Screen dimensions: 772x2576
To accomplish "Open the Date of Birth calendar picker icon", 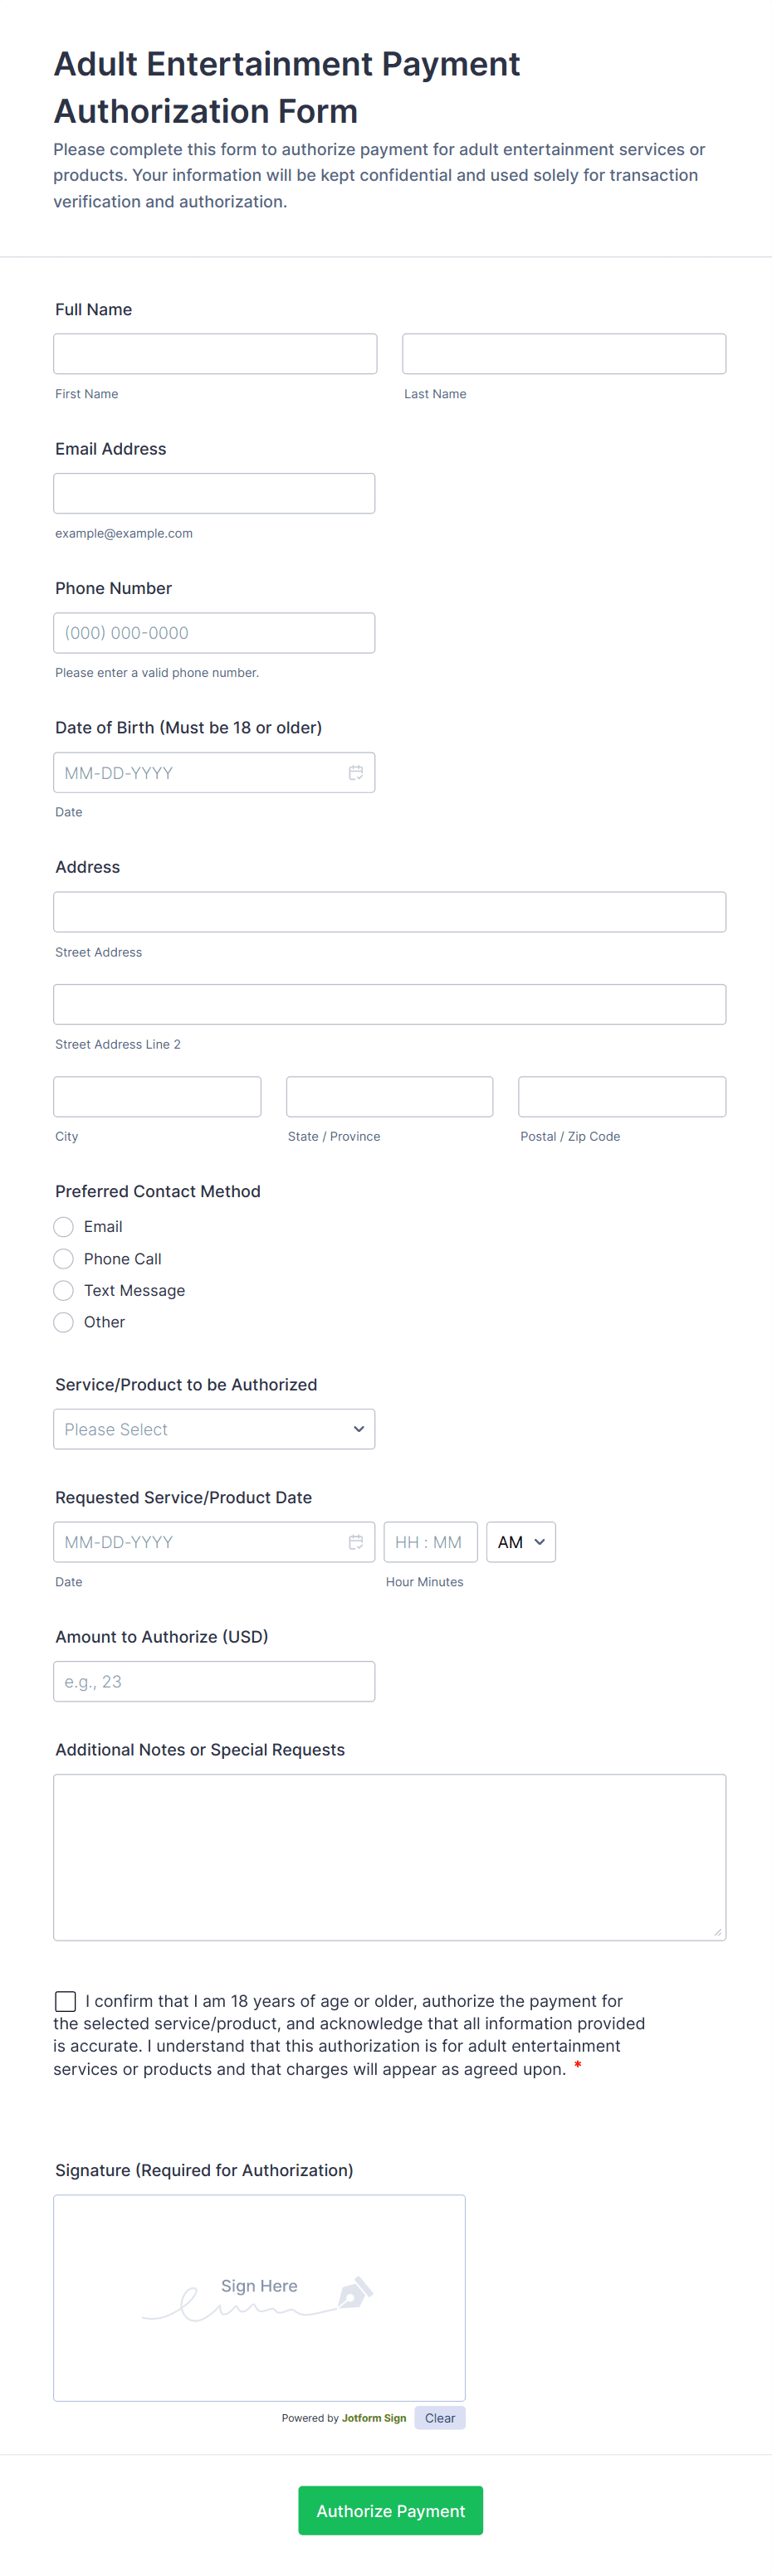I will pos(355,773).
